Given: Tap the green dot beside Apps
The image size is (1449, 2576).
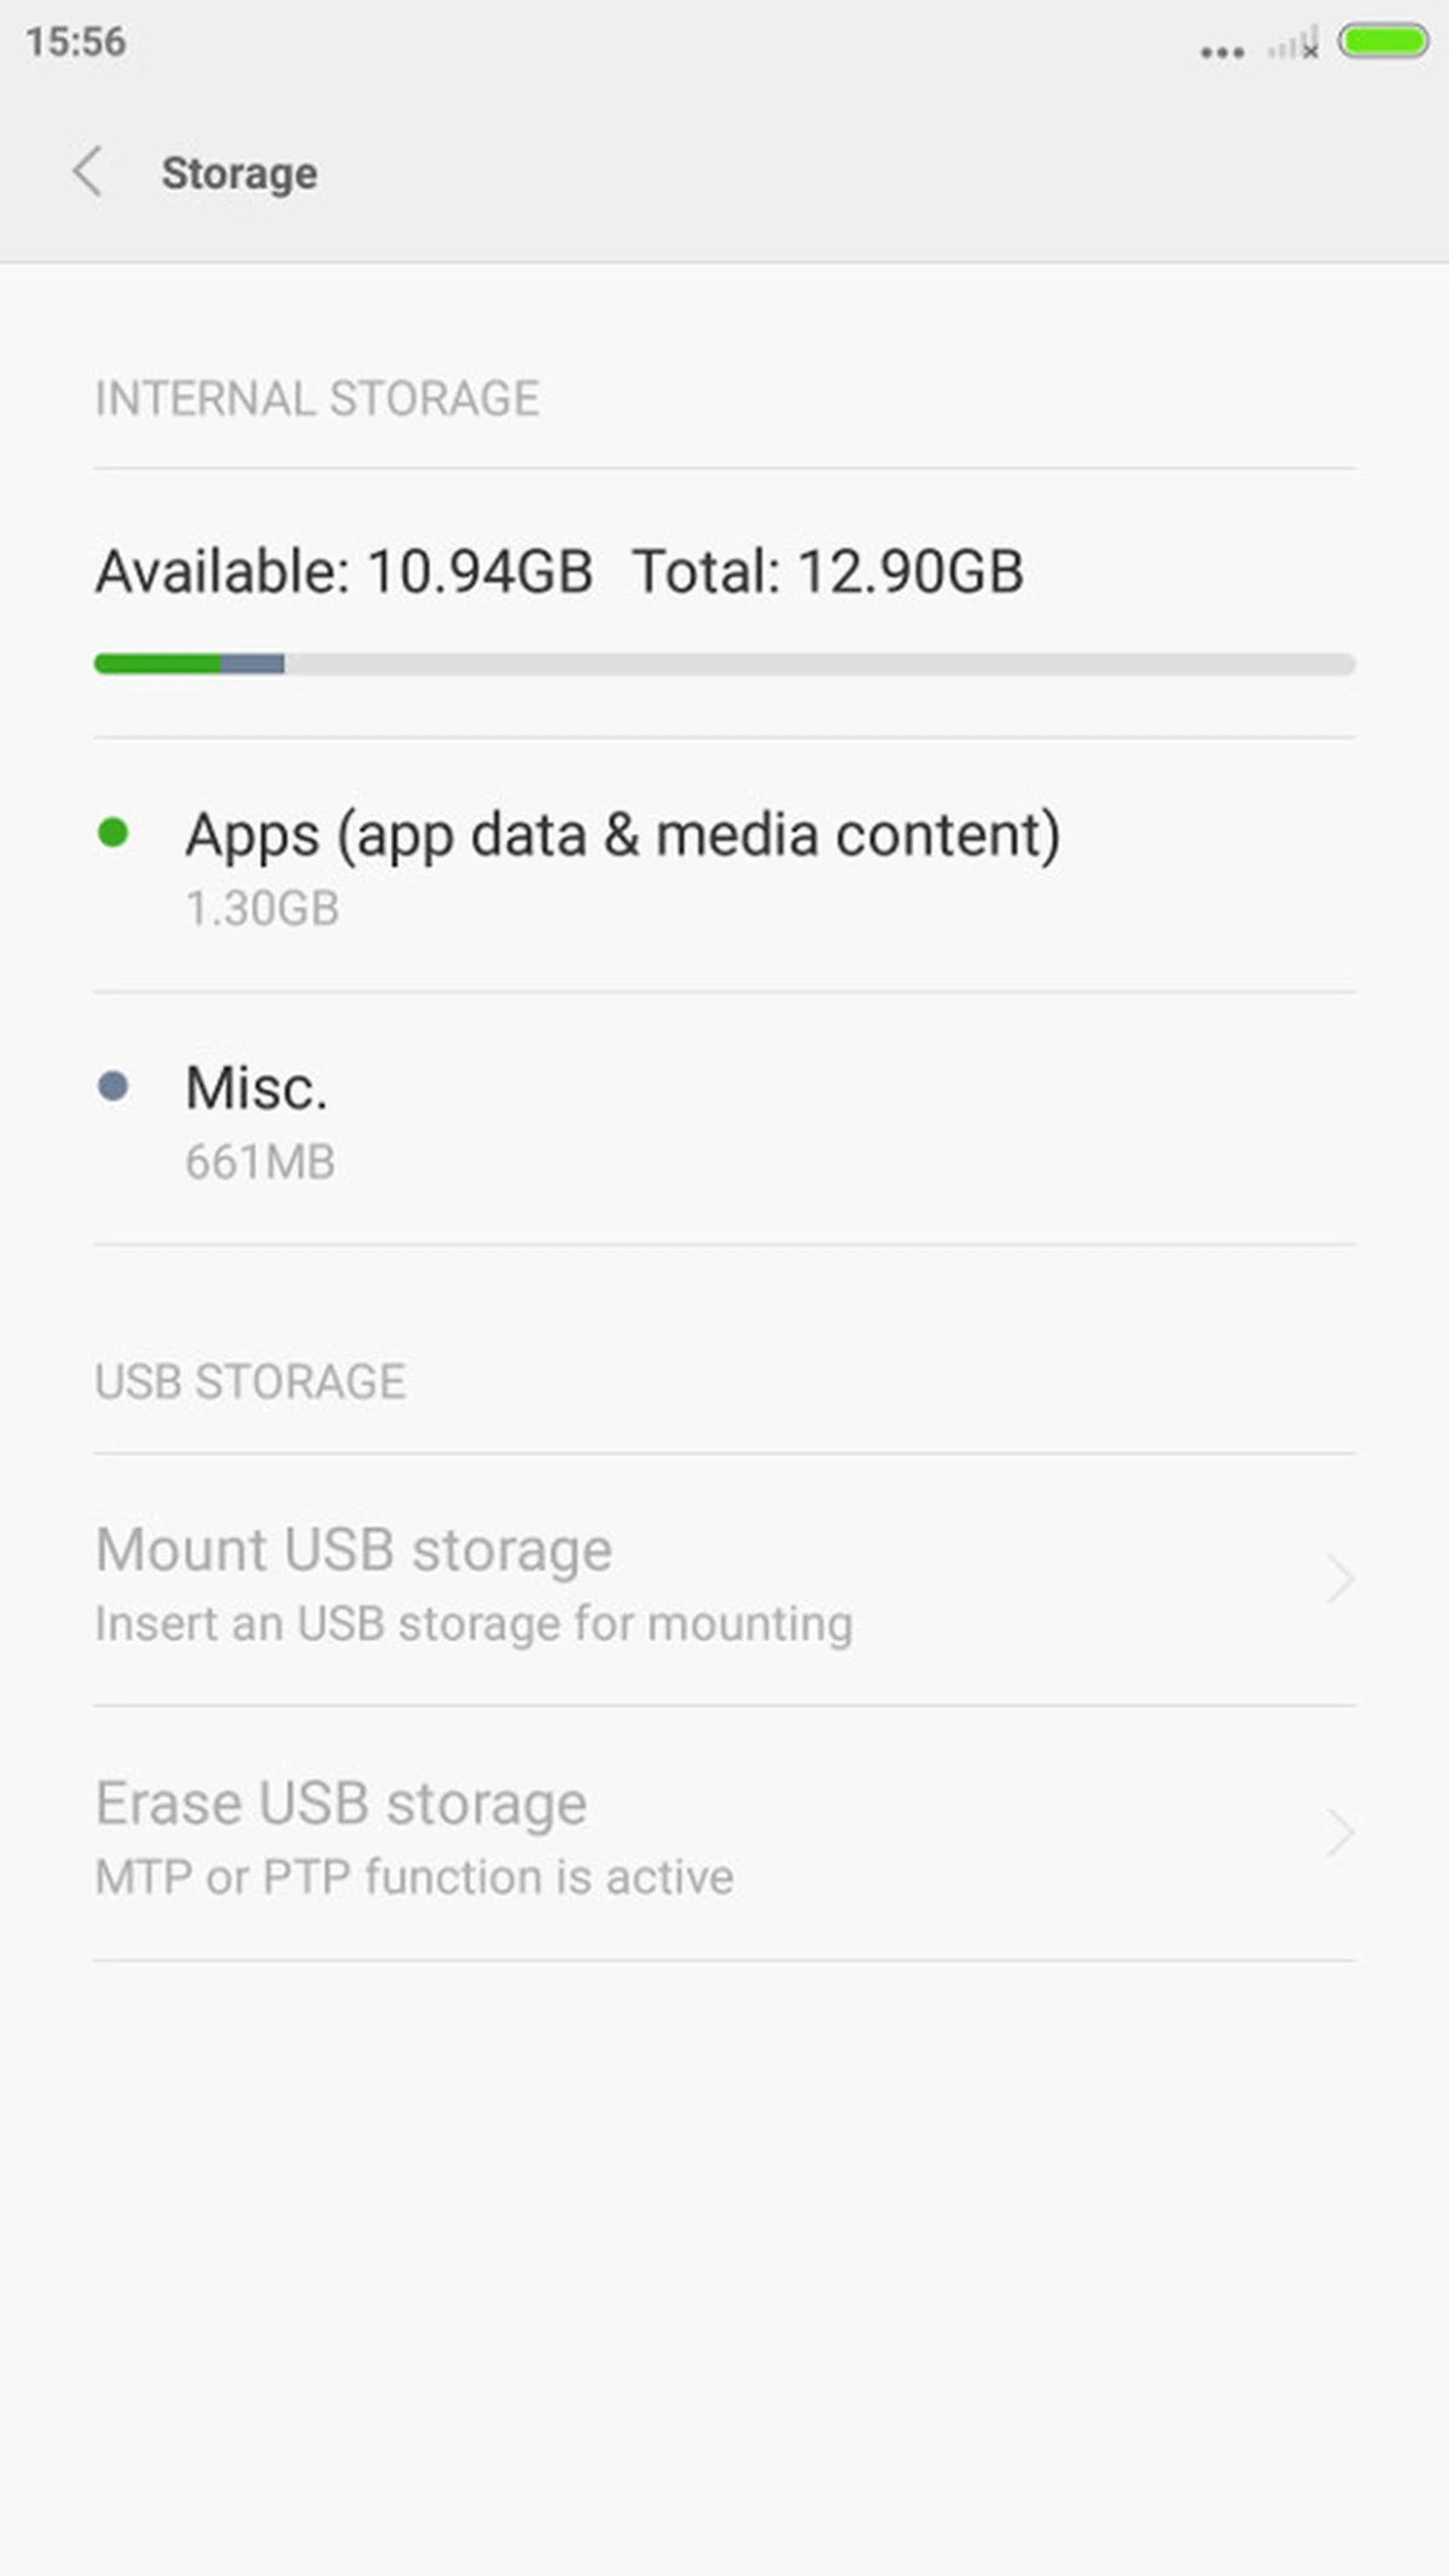Looking at the screenshot, I should click(x=113, y=833).
